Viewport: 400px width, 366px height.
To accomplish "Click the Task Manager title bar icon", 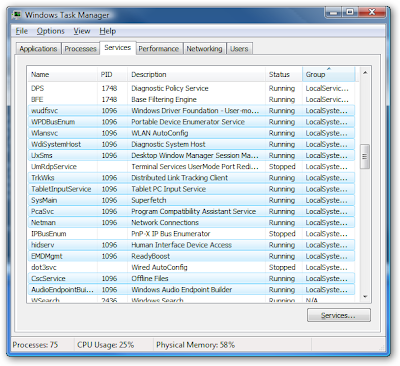I will [x=17, y=15].
